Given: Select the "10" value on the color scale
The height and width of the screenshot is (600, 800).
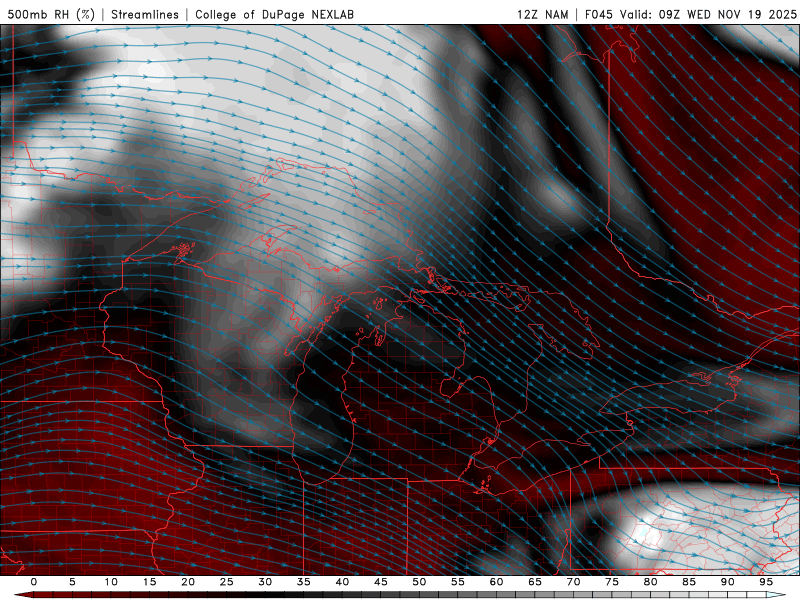Looking at the screenshot, I should click(111, 582).
